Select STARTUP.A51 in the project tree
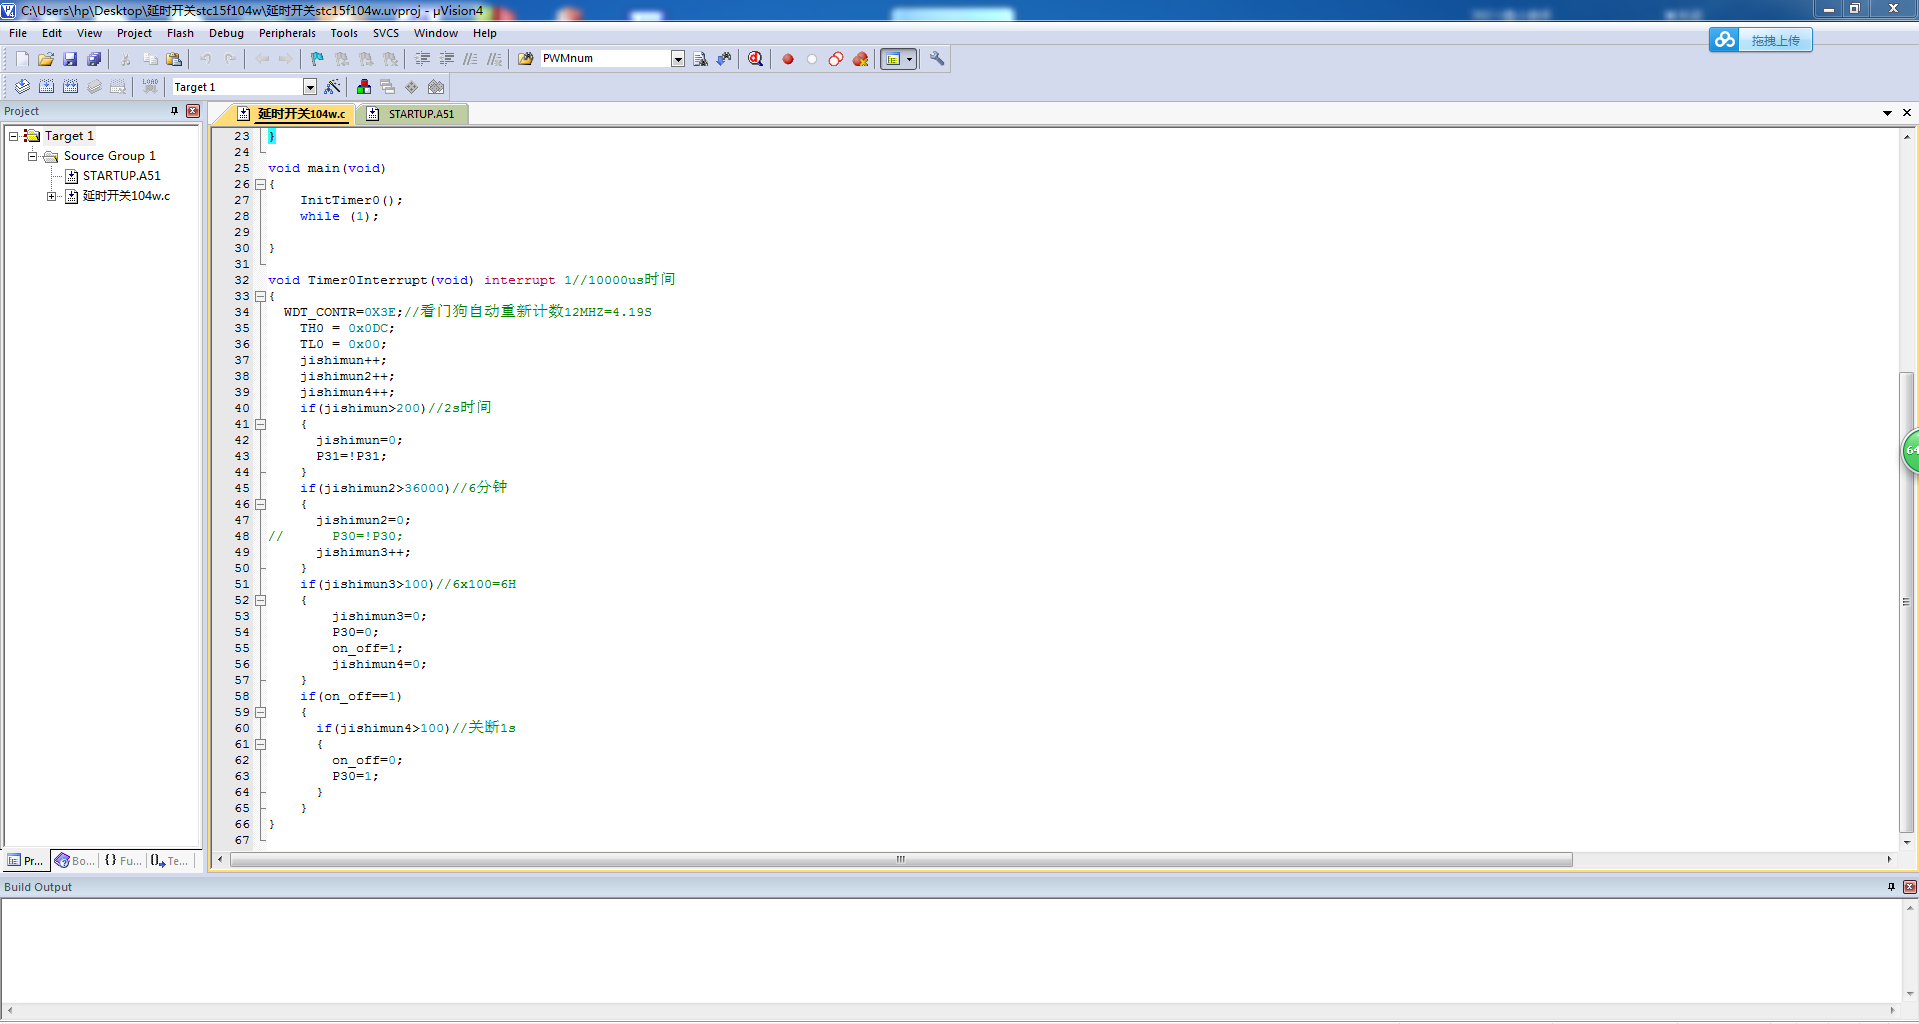This screenshot has height=1024, width=1919. pyautogui.click(x=121, y=176)
